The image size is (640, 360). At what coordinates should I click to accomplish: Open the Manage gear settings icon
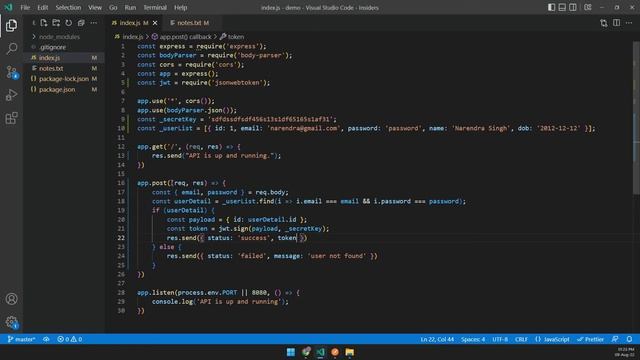[x=11, y=322]
